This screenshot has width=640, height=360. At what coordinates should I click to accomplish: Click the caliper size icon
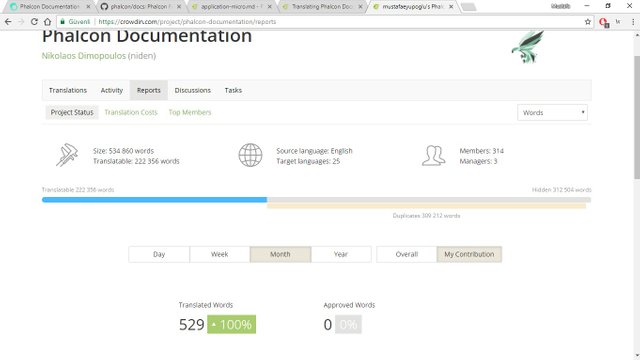pyautogui.click(x=67, y=155)
